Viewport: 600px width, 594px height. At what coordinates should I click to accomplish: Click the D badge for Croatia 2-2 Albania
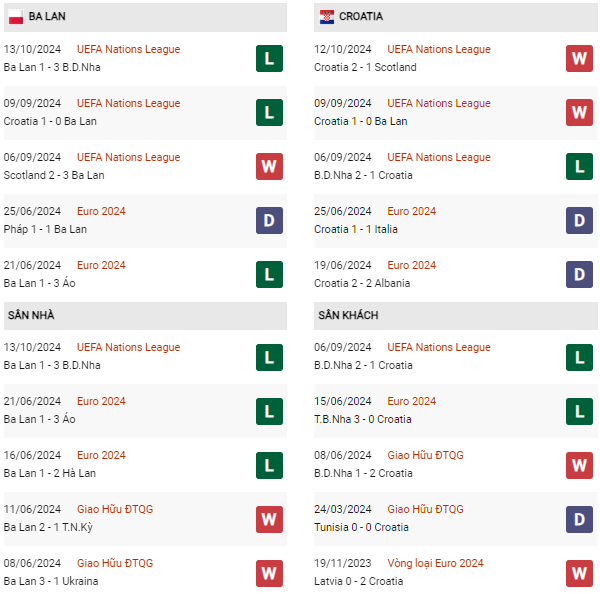tap(579, 274)
